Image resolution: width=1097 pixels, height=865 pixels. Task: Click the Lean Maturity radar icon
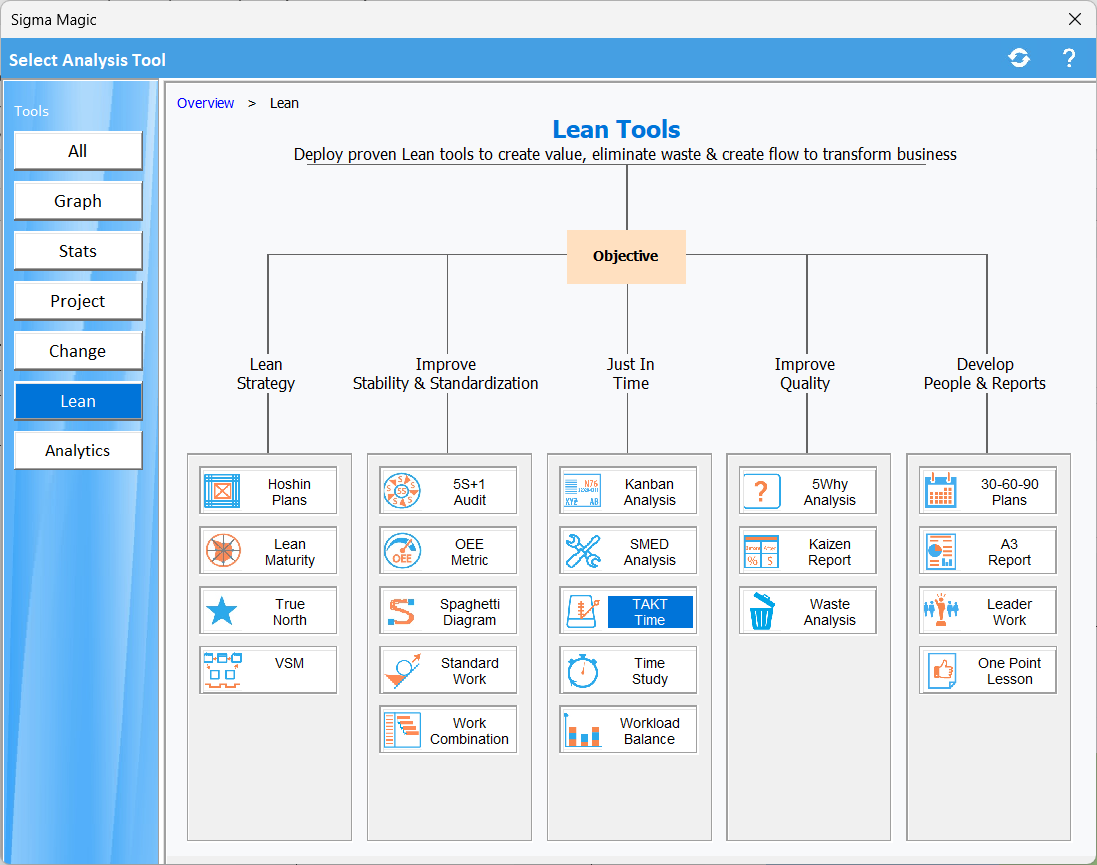click(x=222, y=551)
